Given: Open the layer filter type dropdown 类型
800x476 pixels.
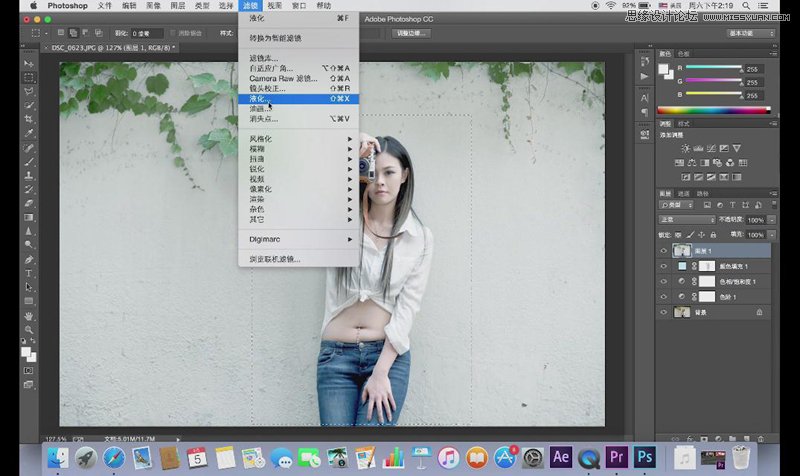Looking at the screenshot, I should (676, 205).
